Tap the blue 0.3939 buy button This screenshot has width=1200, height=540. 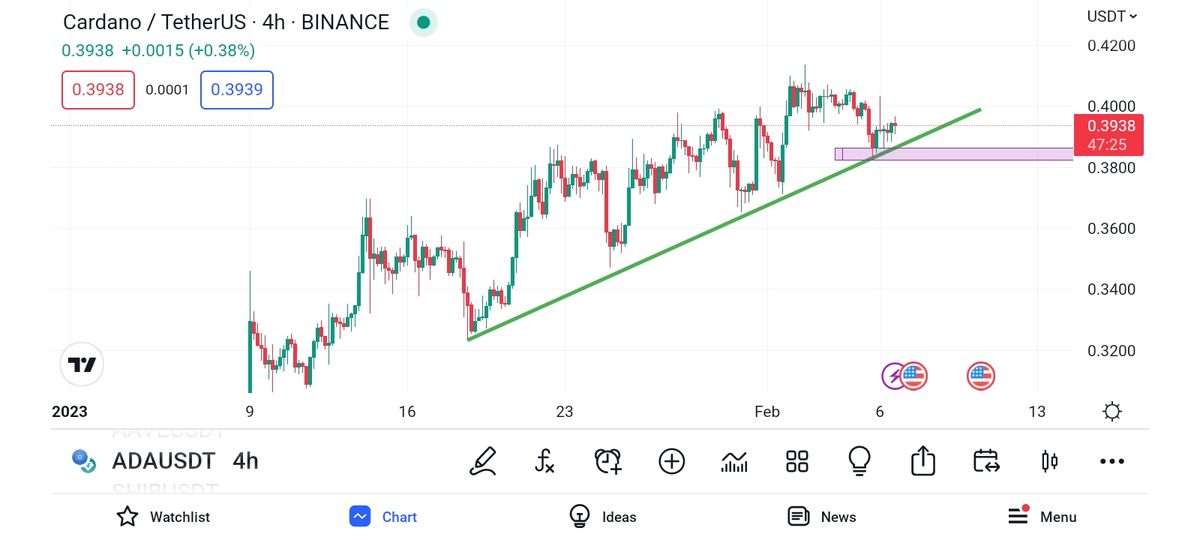point(237,90)
